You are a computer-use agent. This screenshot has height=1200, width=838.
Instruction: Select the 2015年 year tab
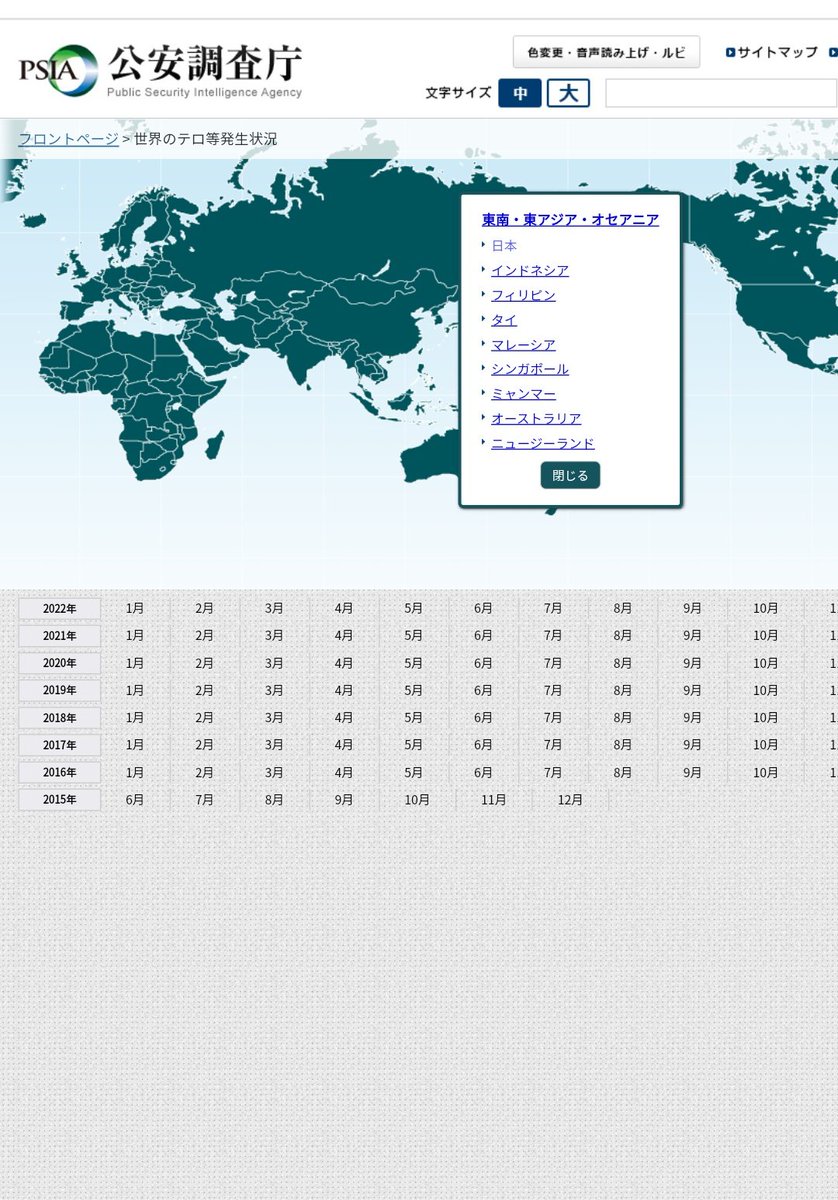60,800
